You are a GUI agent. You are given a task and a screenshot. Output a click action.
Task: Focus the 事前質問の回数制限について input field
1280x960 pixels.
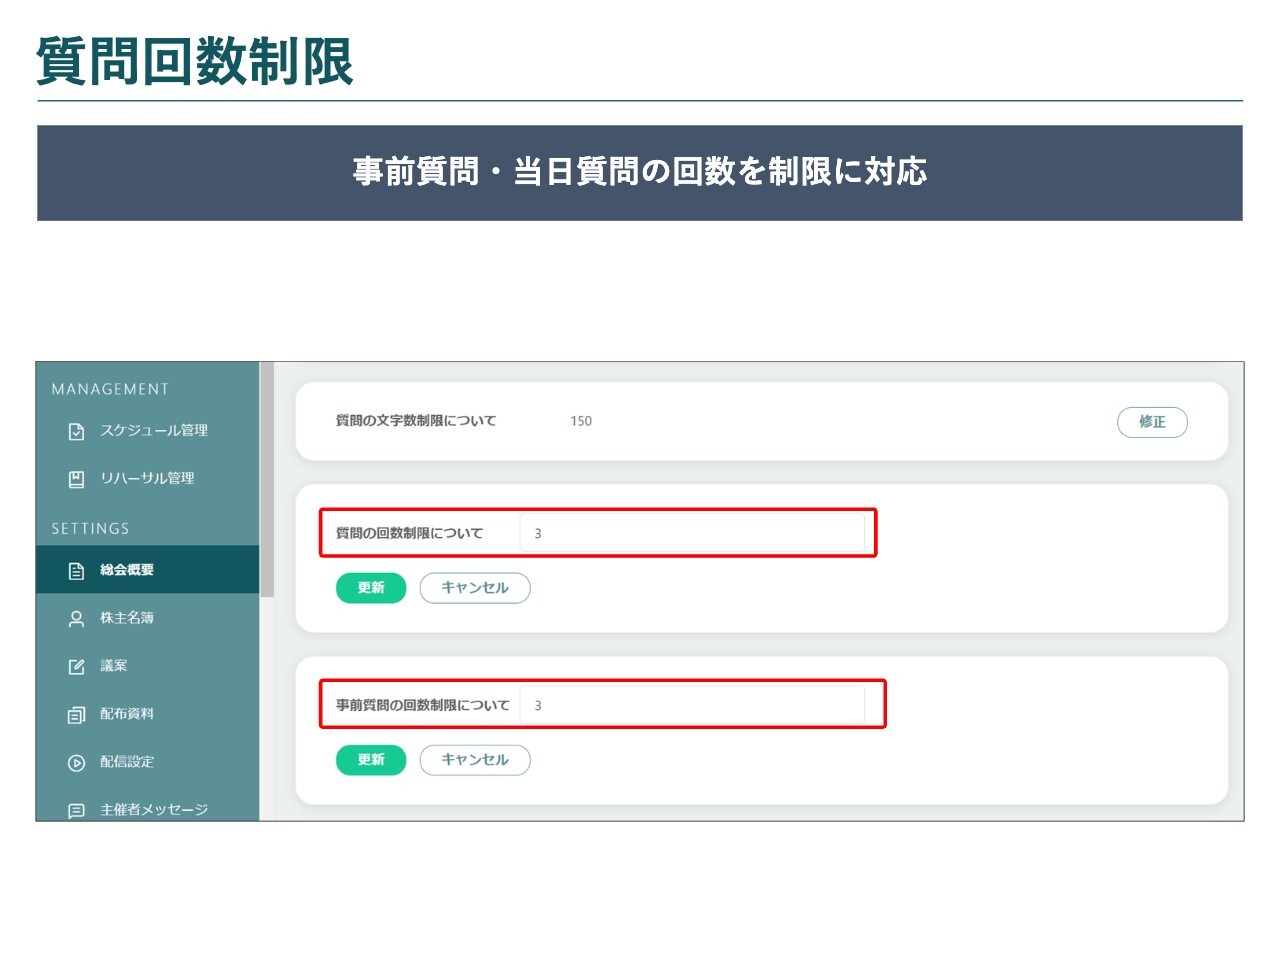[692, 705]
